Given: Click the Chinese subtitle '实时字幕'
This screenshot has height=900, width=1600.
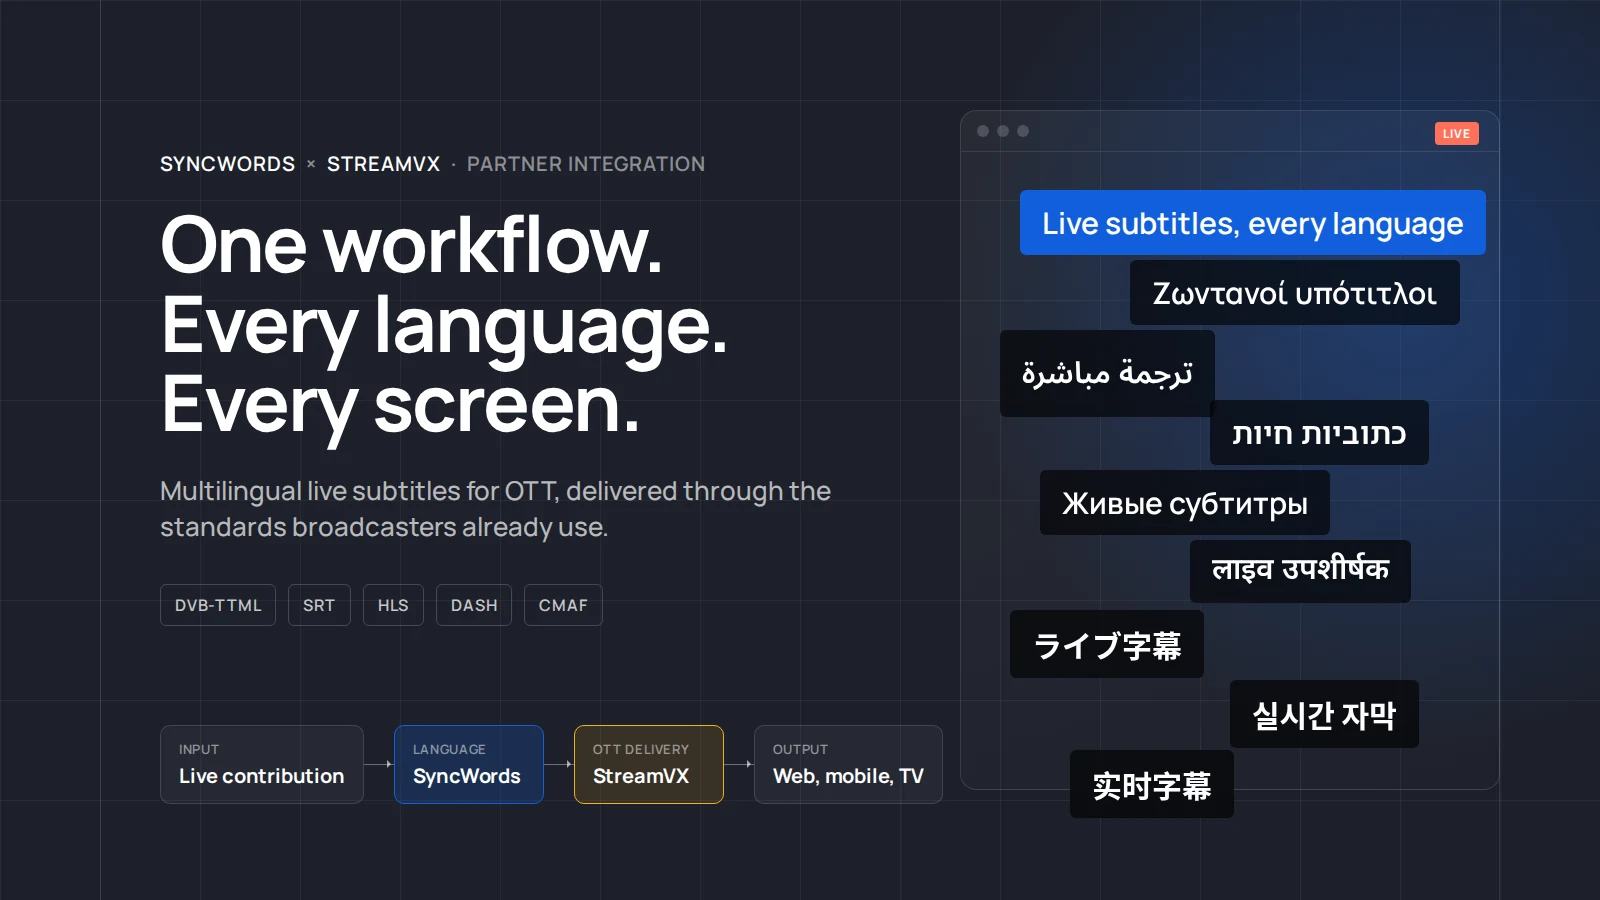Looking at the screenshot, I should (1152, 784).
